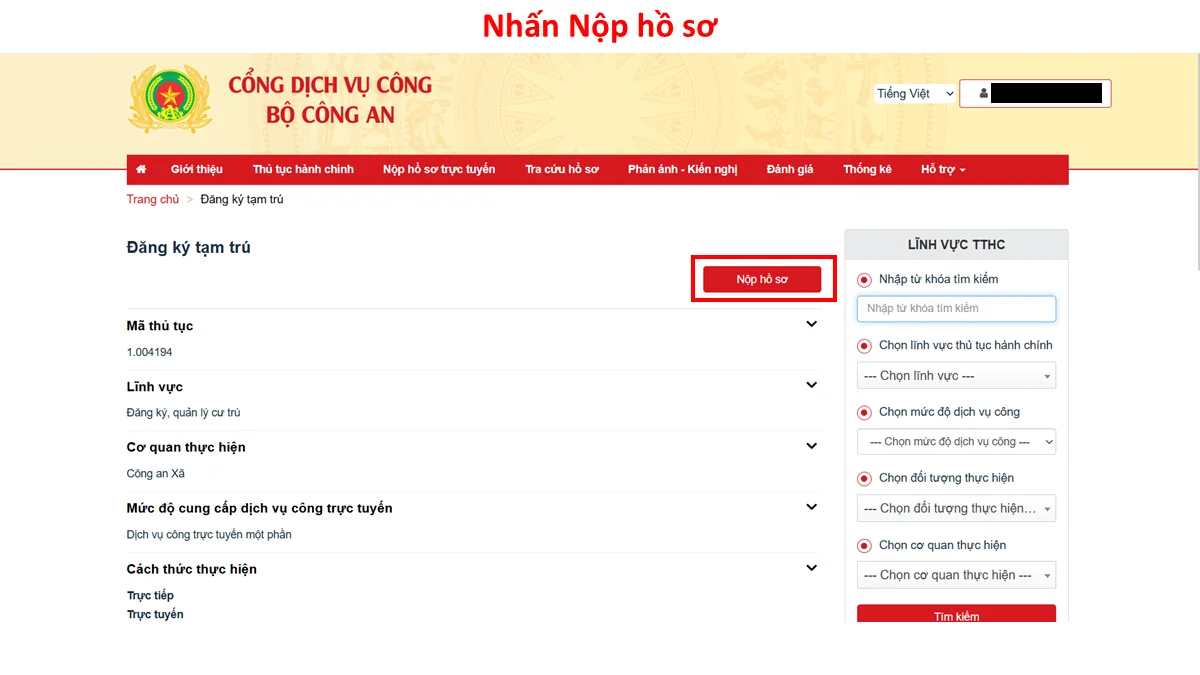This screenshot has height=675, width=1200.
Task: Click the Tìm kiếm search button
Action: (956, 614)
